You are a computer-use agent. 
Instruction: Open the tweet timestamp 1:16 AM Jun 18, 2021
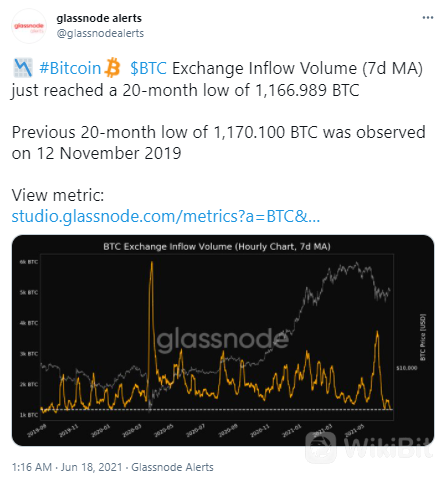(x=67, y=467)
